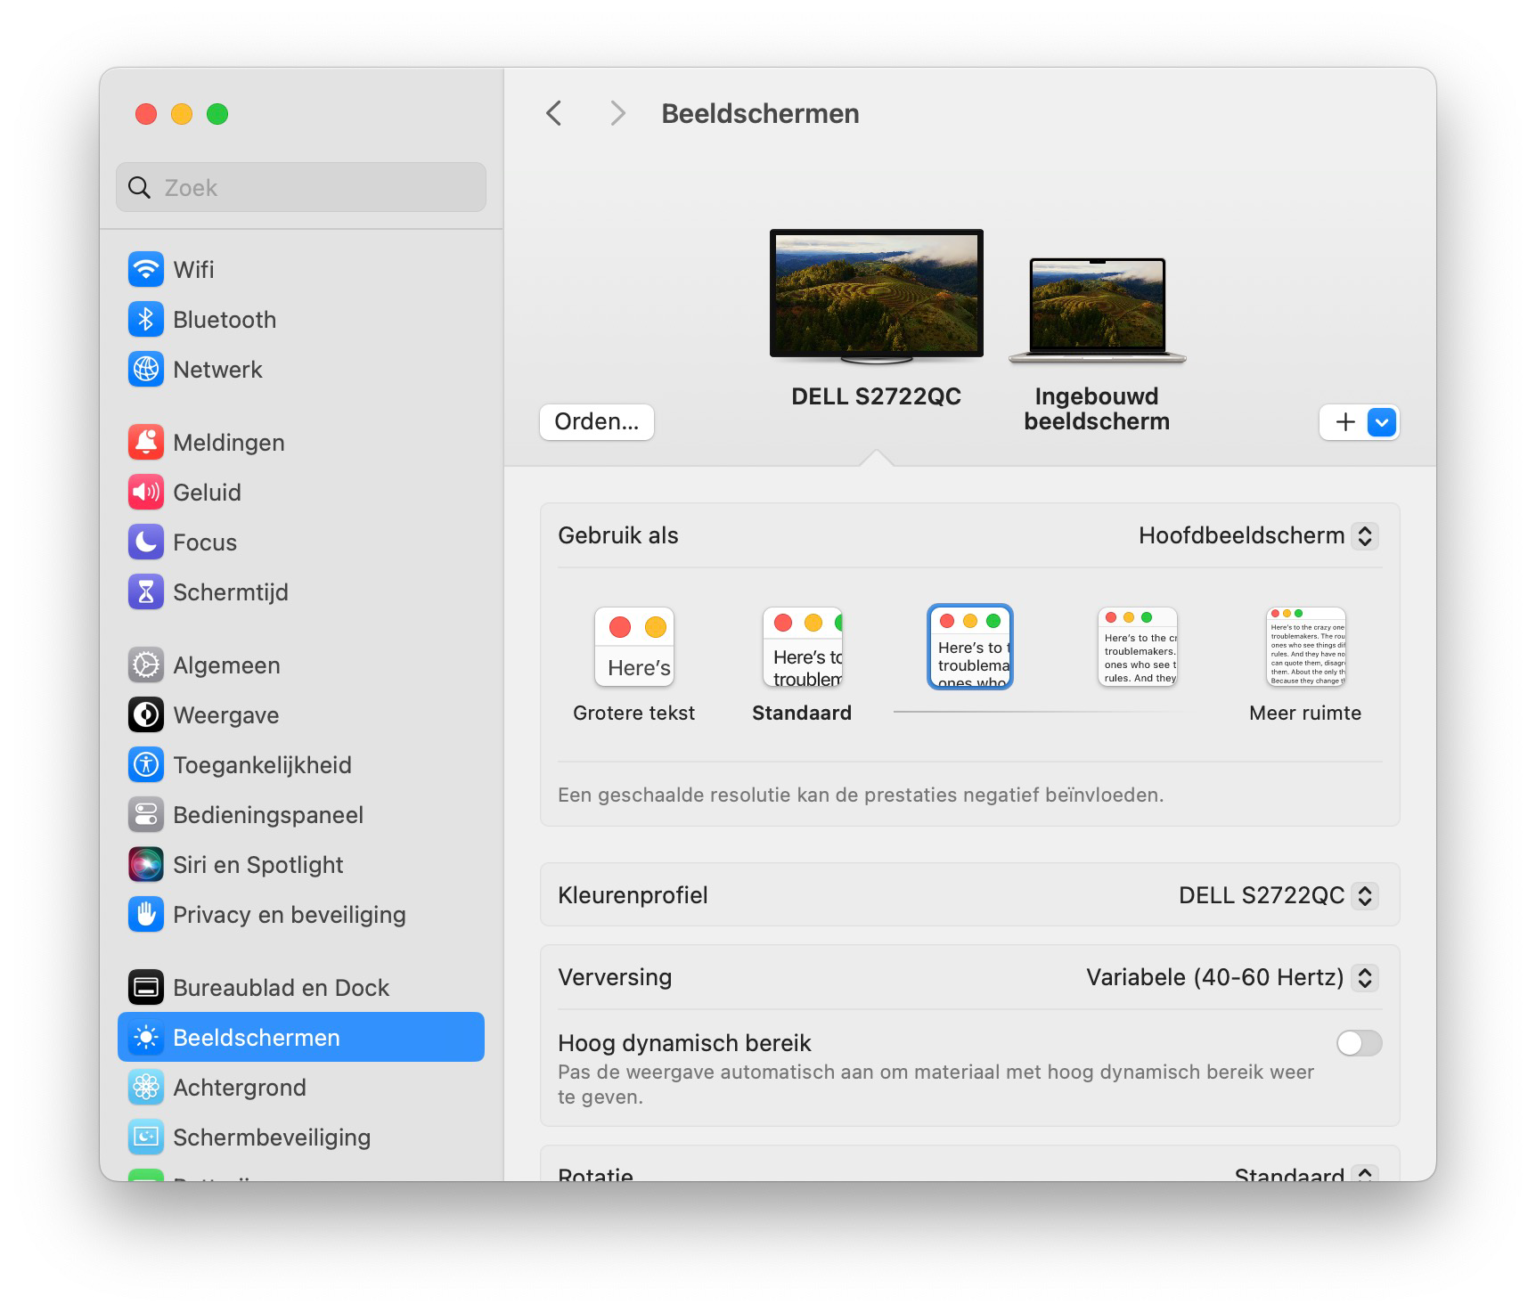This screenshot has height=1313, width=1536.
Task: Choose the Meer ruimte resolution preset
Action: [x=1305, y=647]
